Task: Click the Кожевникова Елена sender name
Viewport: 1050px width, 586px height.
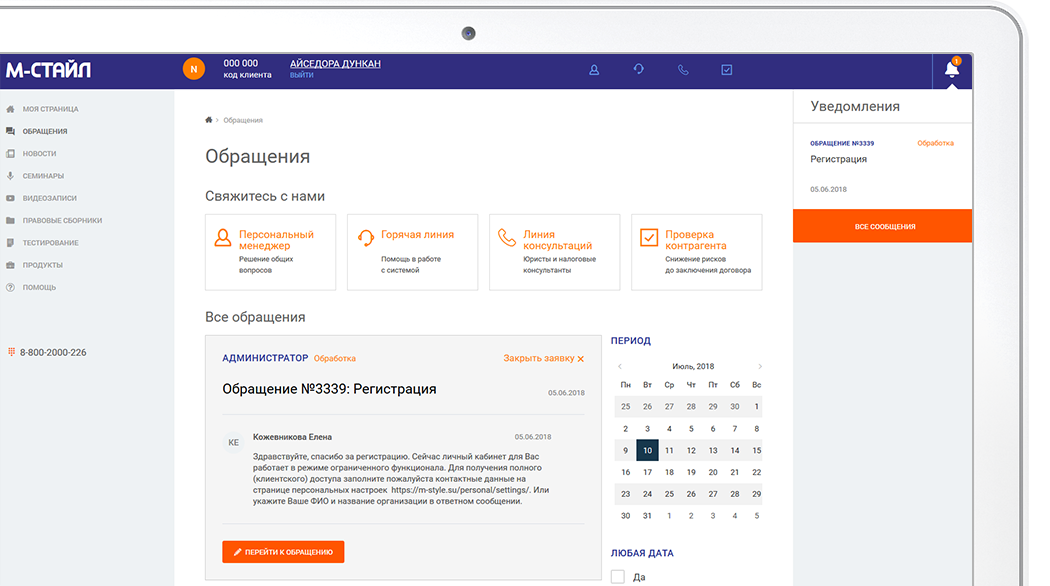Action: 292,437
